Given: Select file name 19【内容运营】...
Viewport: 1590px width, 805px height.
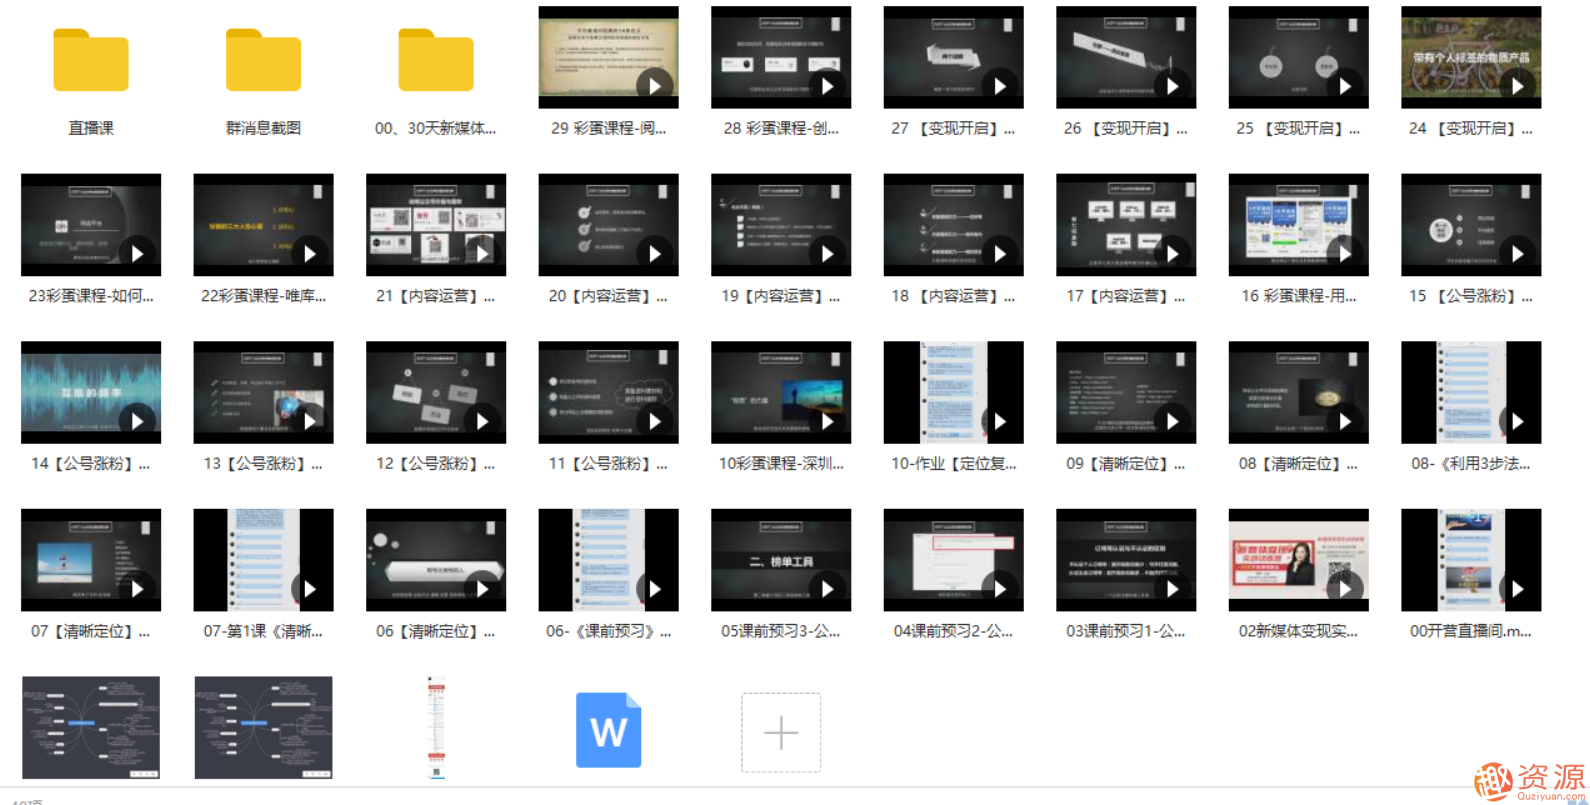Looking at the screenshot, I should point(781,296).
